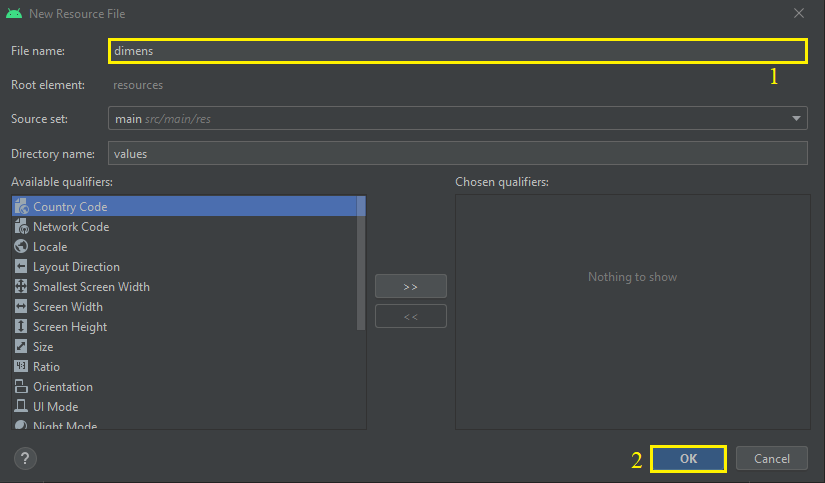Click the Country Code qualifier icon
The image size is (825, 483).
click(21, 206)
